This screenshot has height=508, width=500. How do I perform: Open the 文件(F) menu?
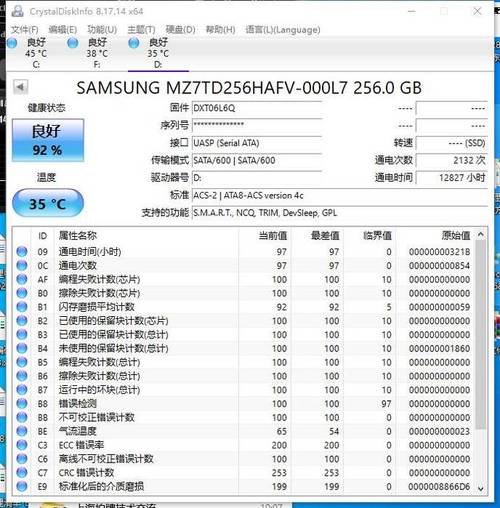point(25,30)
